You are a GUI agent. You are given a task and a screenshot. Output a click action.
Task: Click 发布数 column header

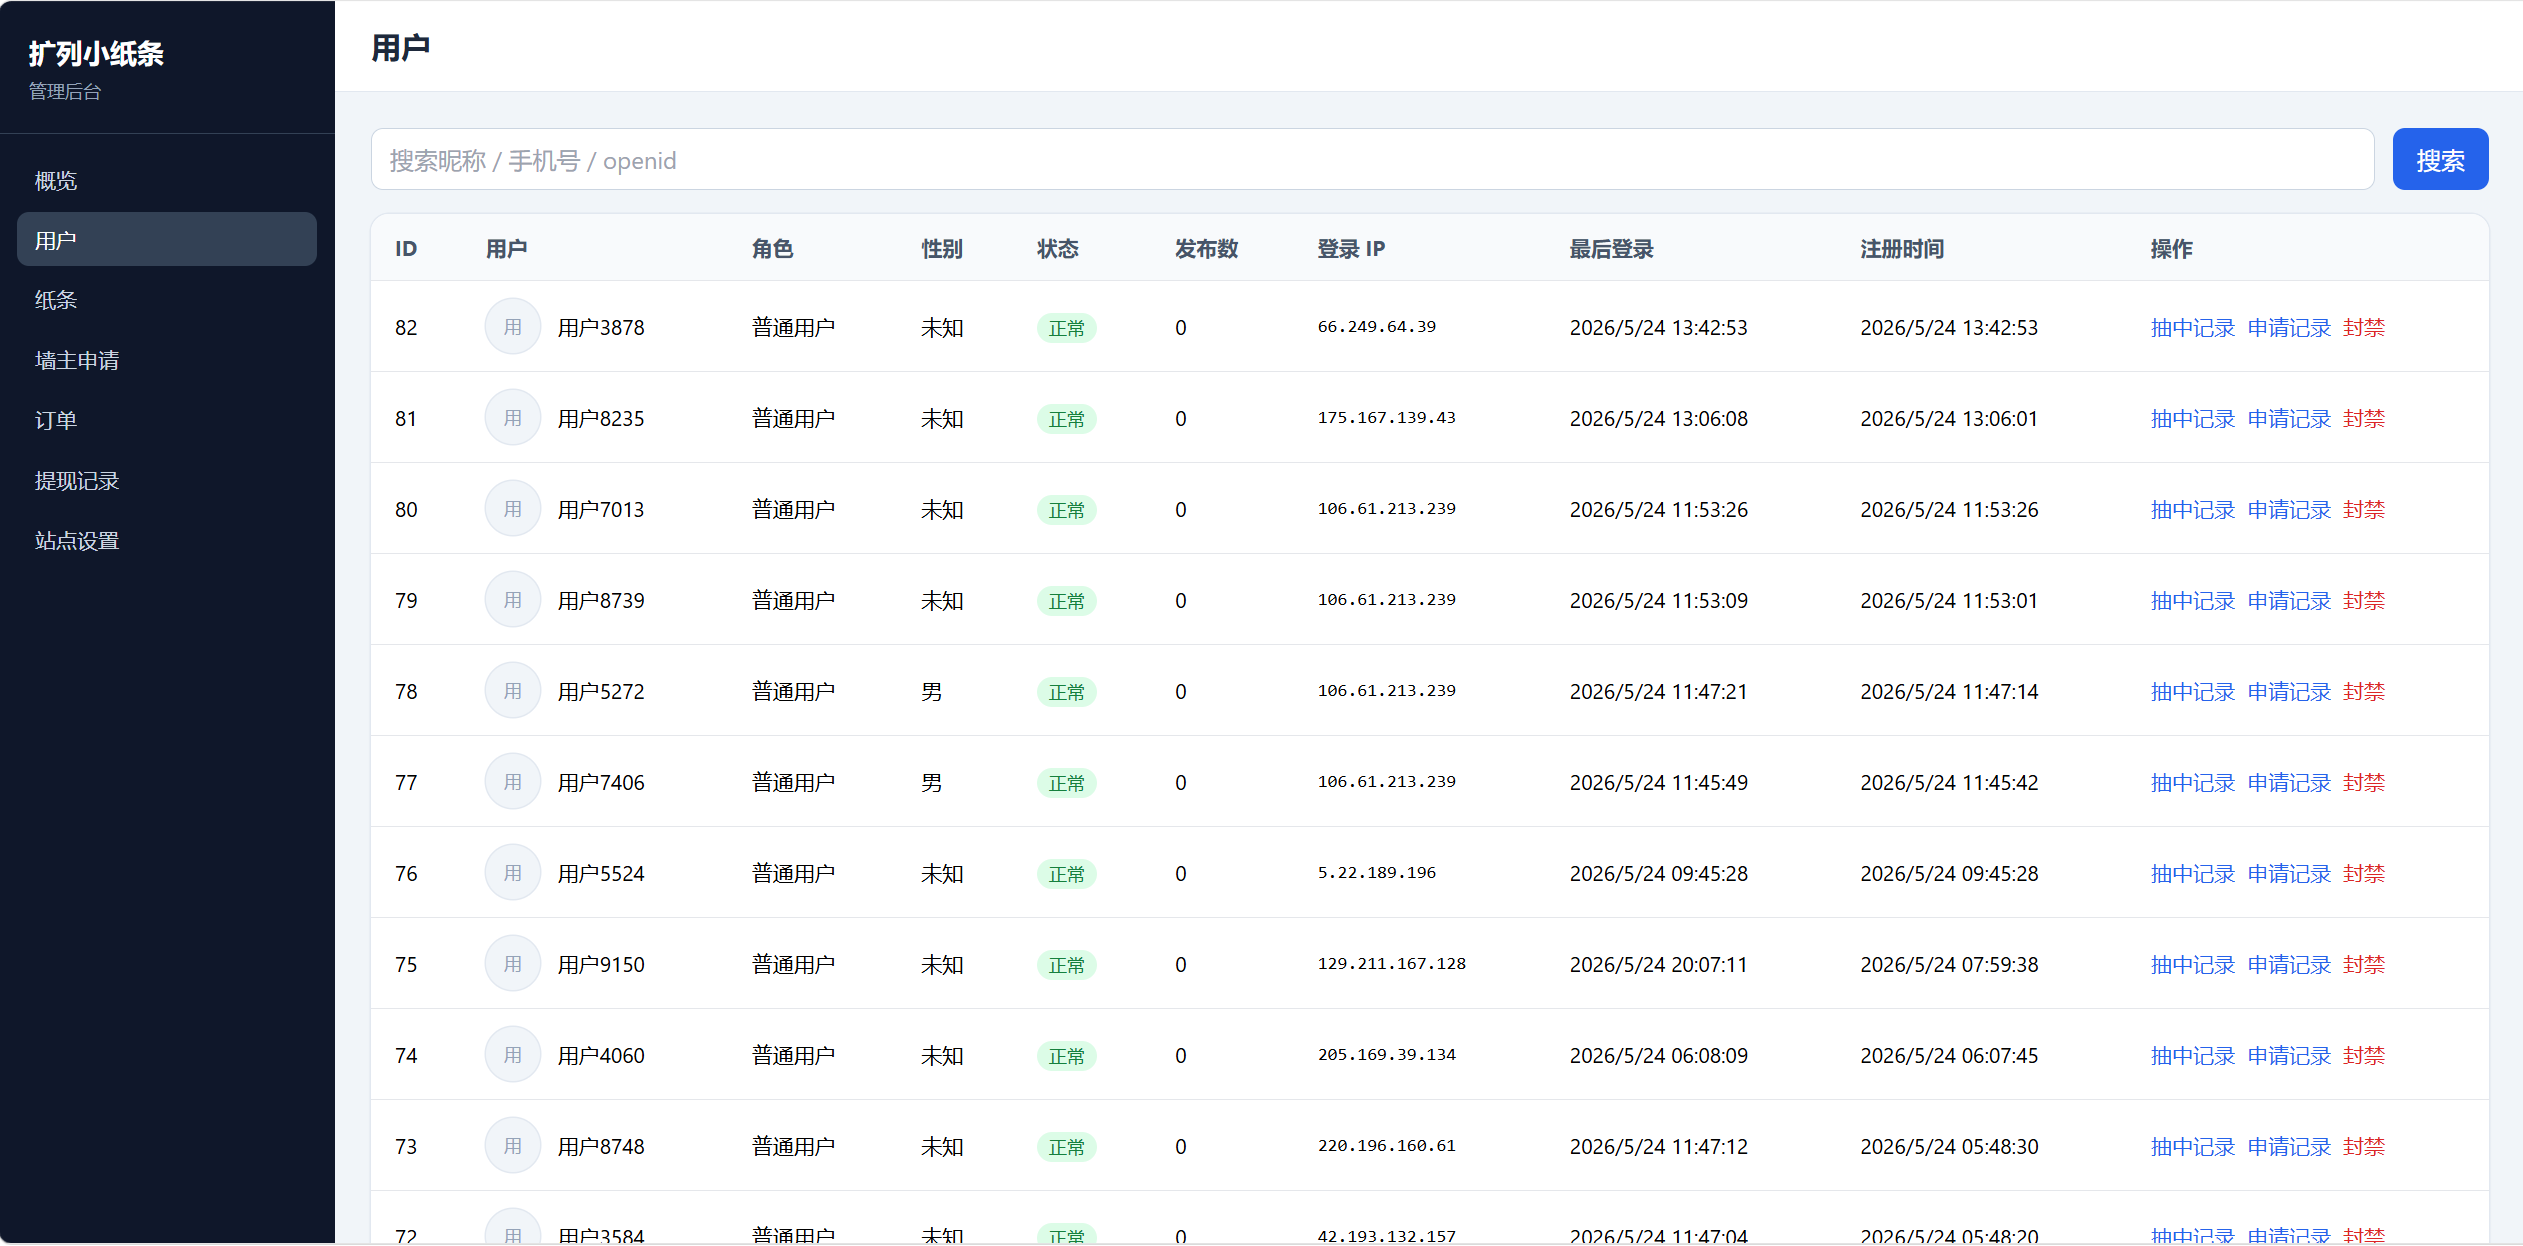(x=1206, y=249)
